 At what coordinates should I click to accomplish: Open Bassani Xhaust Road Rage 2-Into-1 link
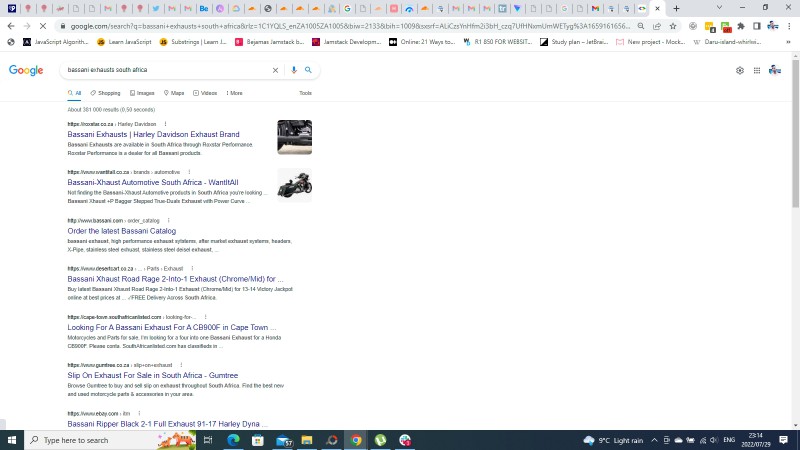pyautogui.click(x=175, y=279)
